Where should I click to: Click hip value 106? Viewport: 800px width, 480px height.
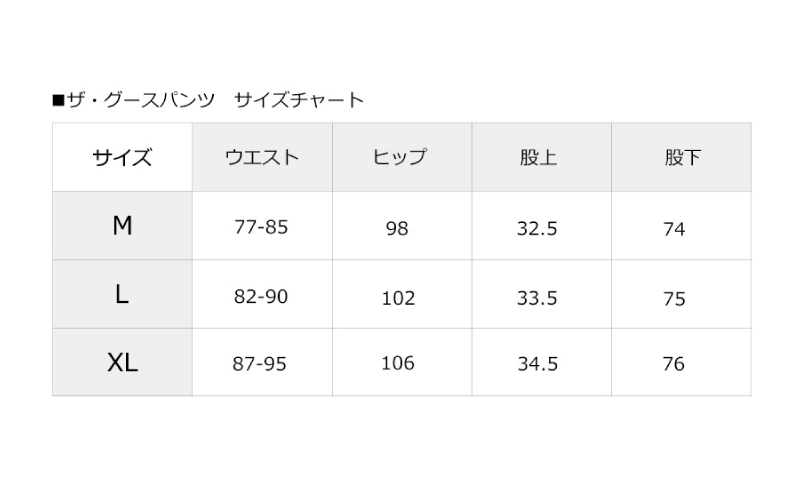point(398,363)
